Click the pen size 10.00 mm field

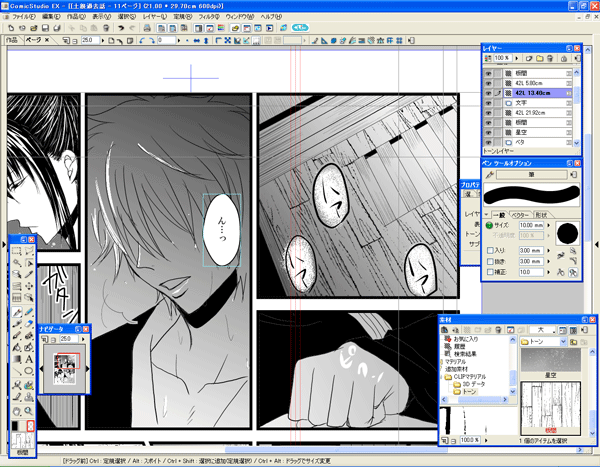pos(531,225)
